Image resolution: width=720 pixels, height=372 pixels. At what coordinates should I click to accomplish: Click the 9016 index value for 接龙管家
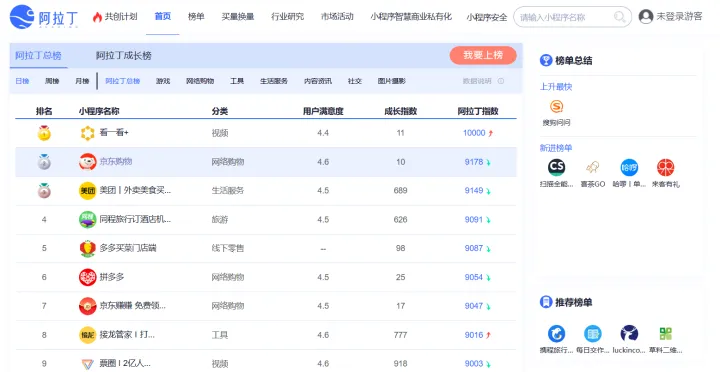[473, 335]
